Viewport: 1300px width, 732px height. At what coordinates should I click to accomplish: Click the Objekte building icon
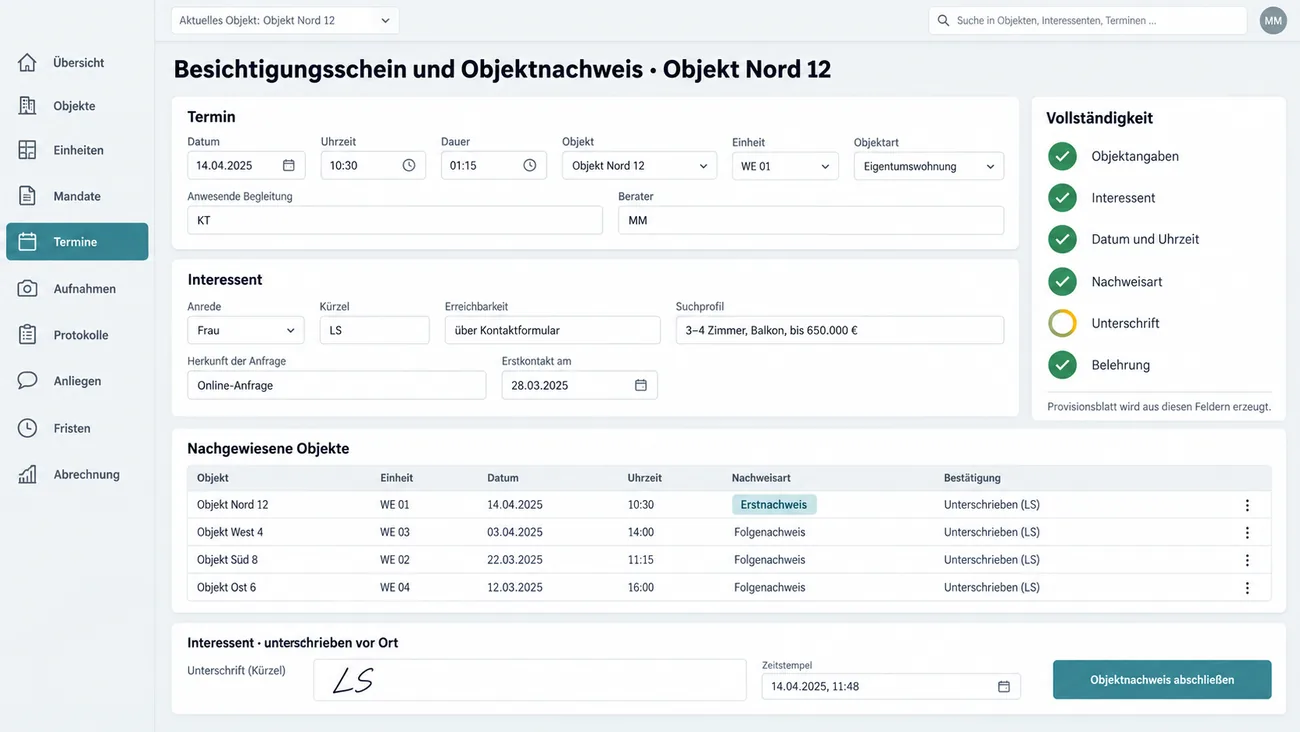pos(28,106)
